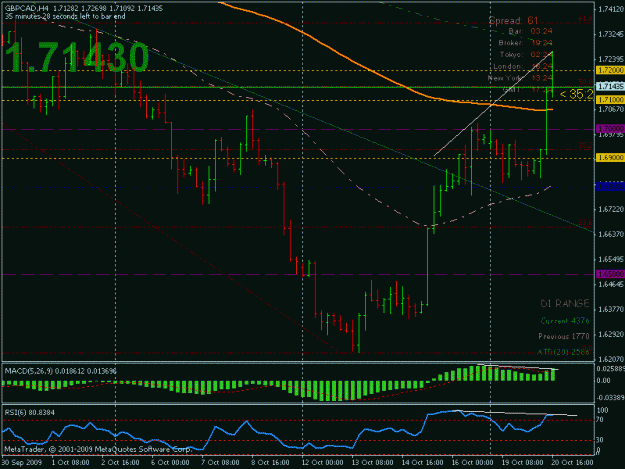Click the 20 Oct 16:00 time label

[x=572, y=462]
